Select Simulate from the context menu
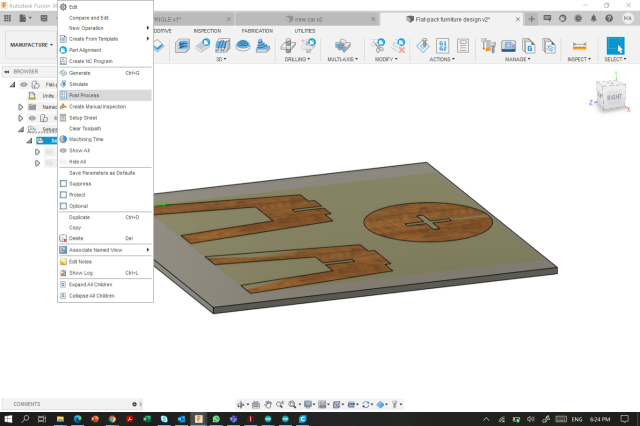Screen dimensions: 640x426 click(x=79, y=84)
